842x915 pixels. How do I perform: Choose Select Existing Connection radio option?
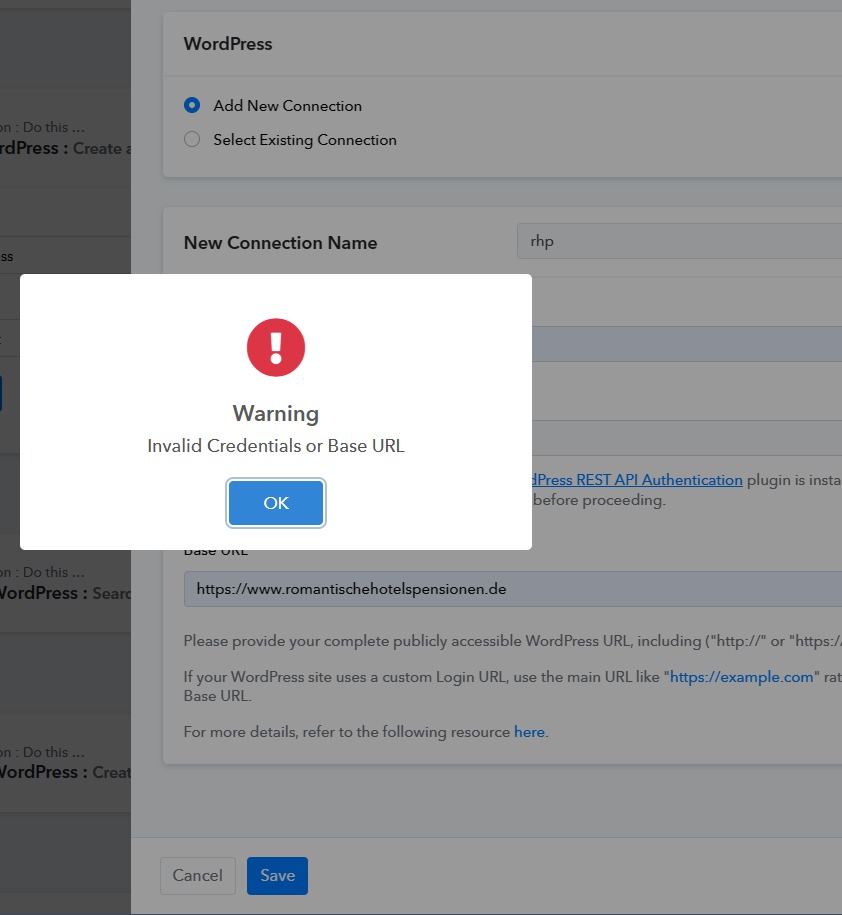tap(192, 139)
